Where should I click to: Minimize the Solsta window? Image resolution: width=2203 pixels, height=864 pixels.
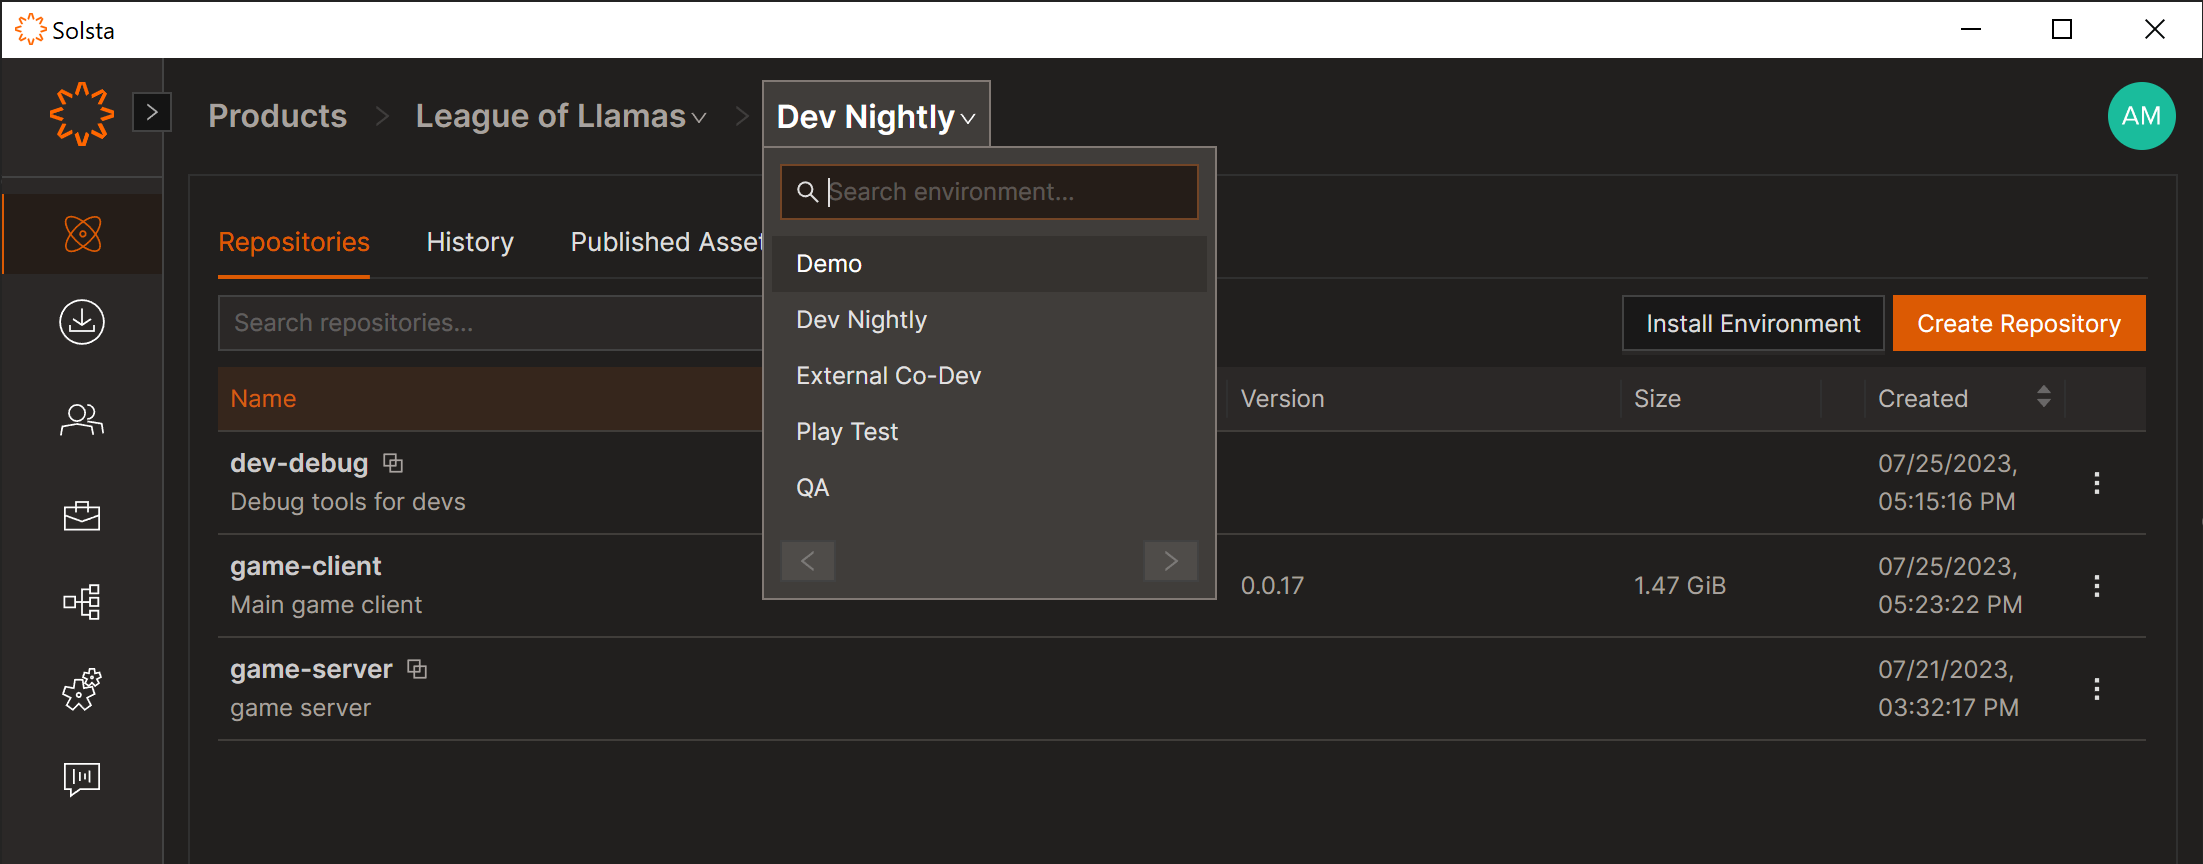pos(1971,29)
